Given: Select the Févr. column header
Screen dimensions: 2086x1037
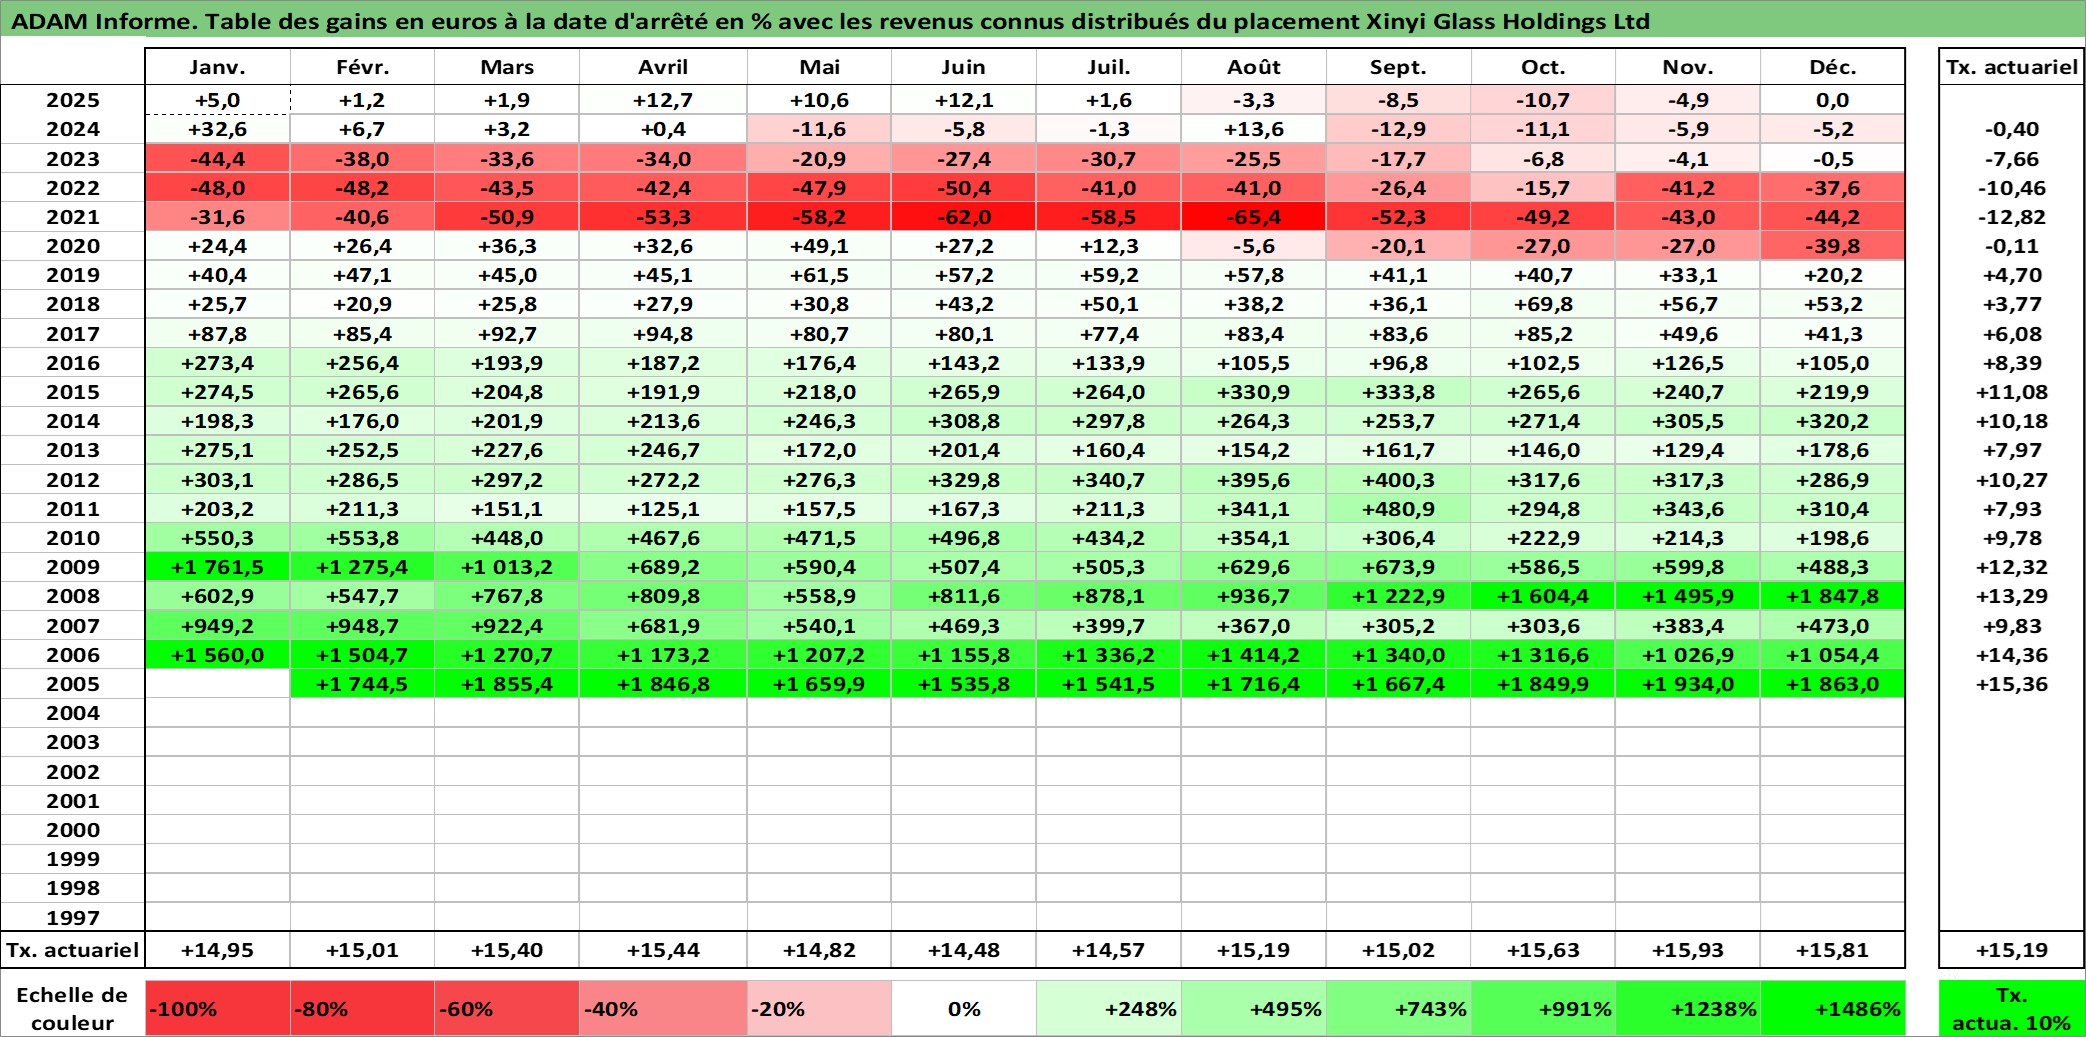Looking at the screenshot, I should (362, 67).
